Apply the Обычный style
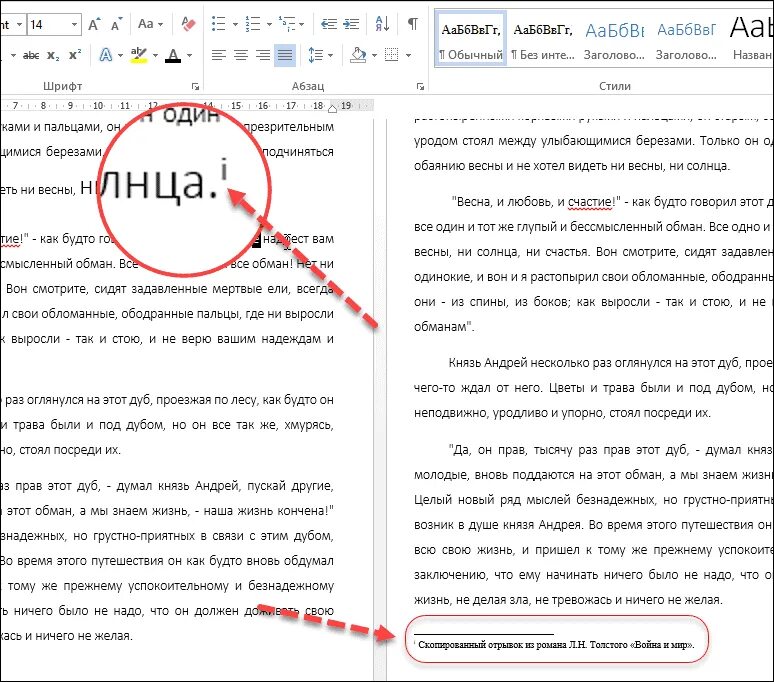 471,40
